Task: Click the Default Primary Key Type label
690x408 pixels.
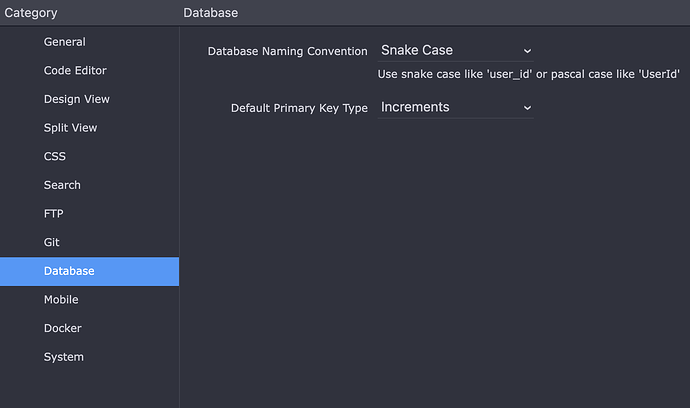Action: (x=299, y=108)
